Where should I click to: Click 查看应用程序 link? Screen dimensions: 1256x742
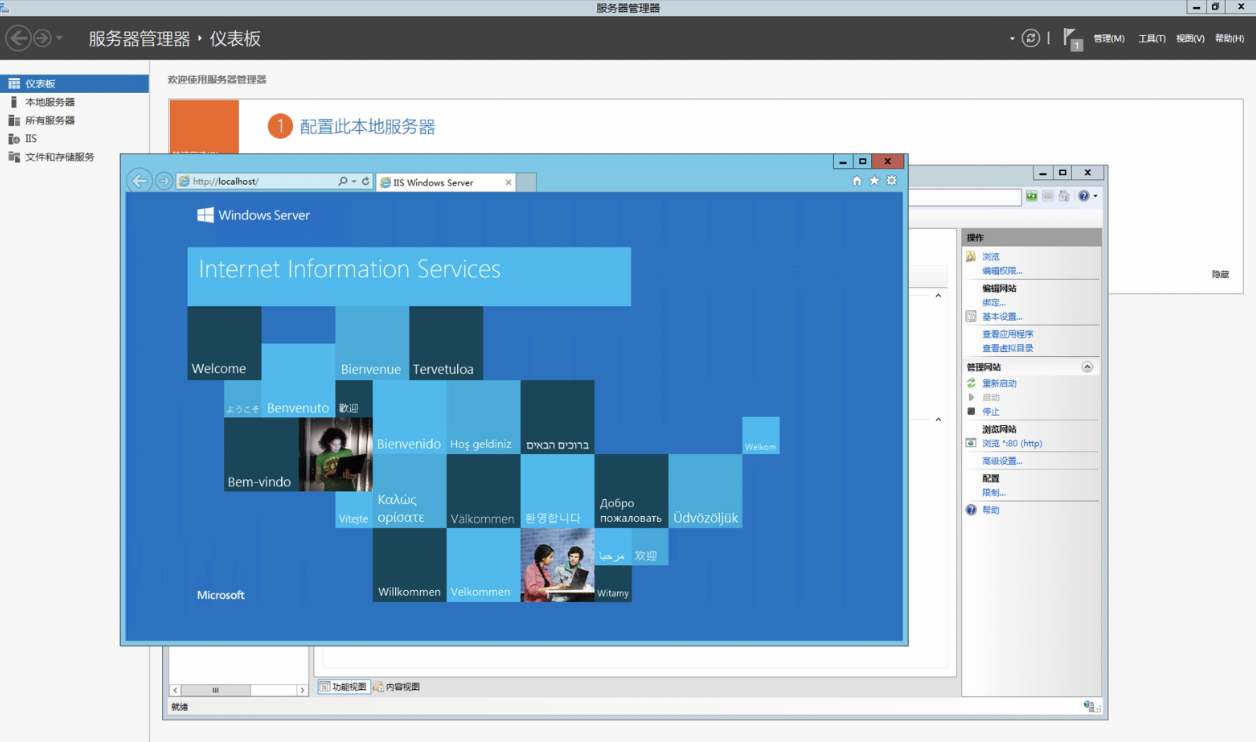pos(1008,334)
